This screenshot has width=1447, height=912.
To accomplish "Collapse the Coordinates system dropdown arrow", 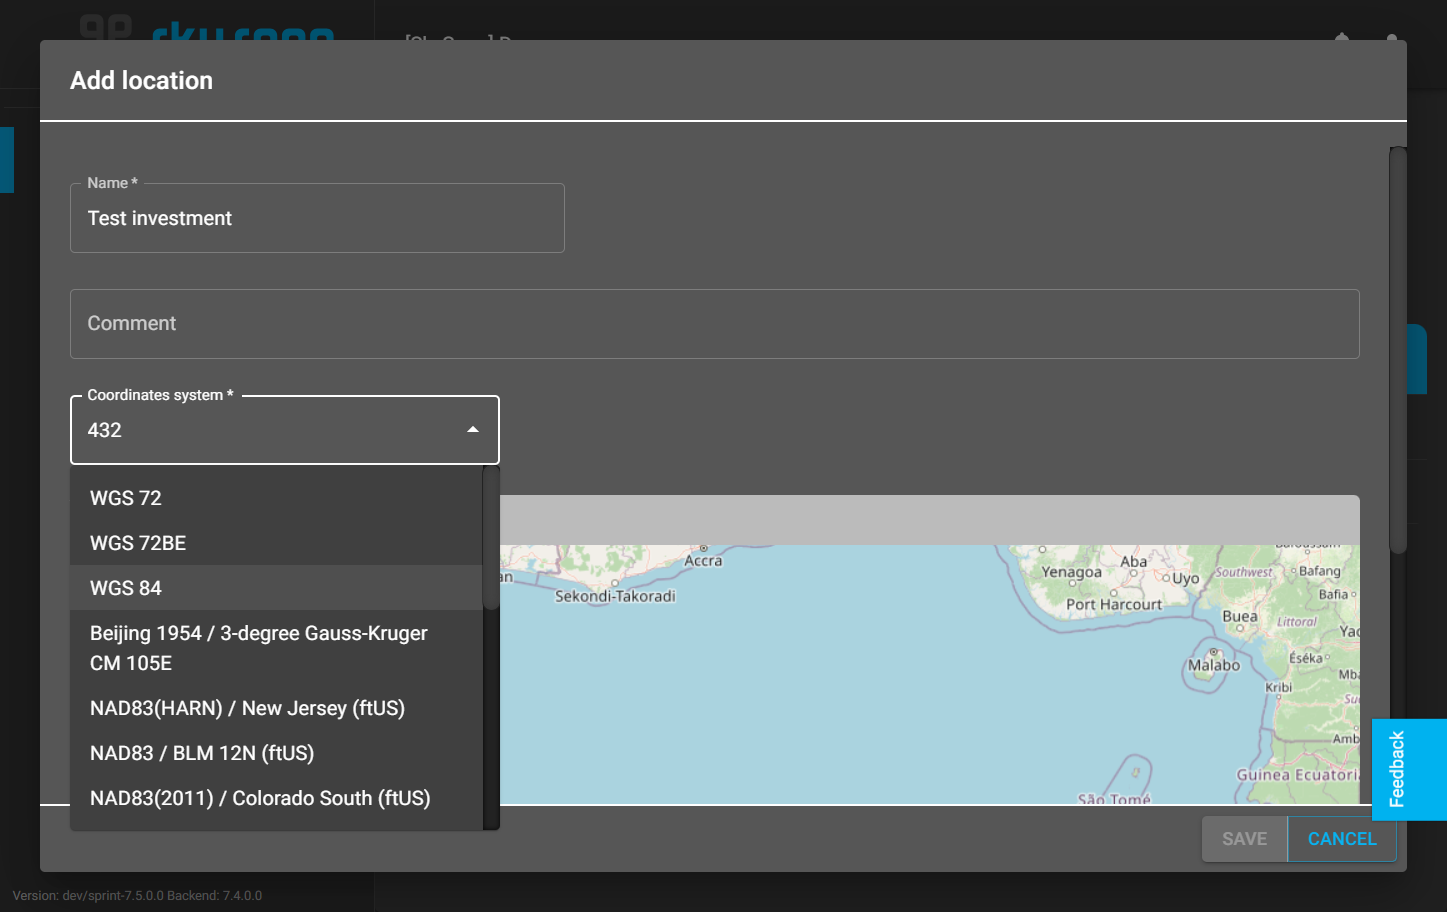I will pyautogui.click(x=473, y=430).
